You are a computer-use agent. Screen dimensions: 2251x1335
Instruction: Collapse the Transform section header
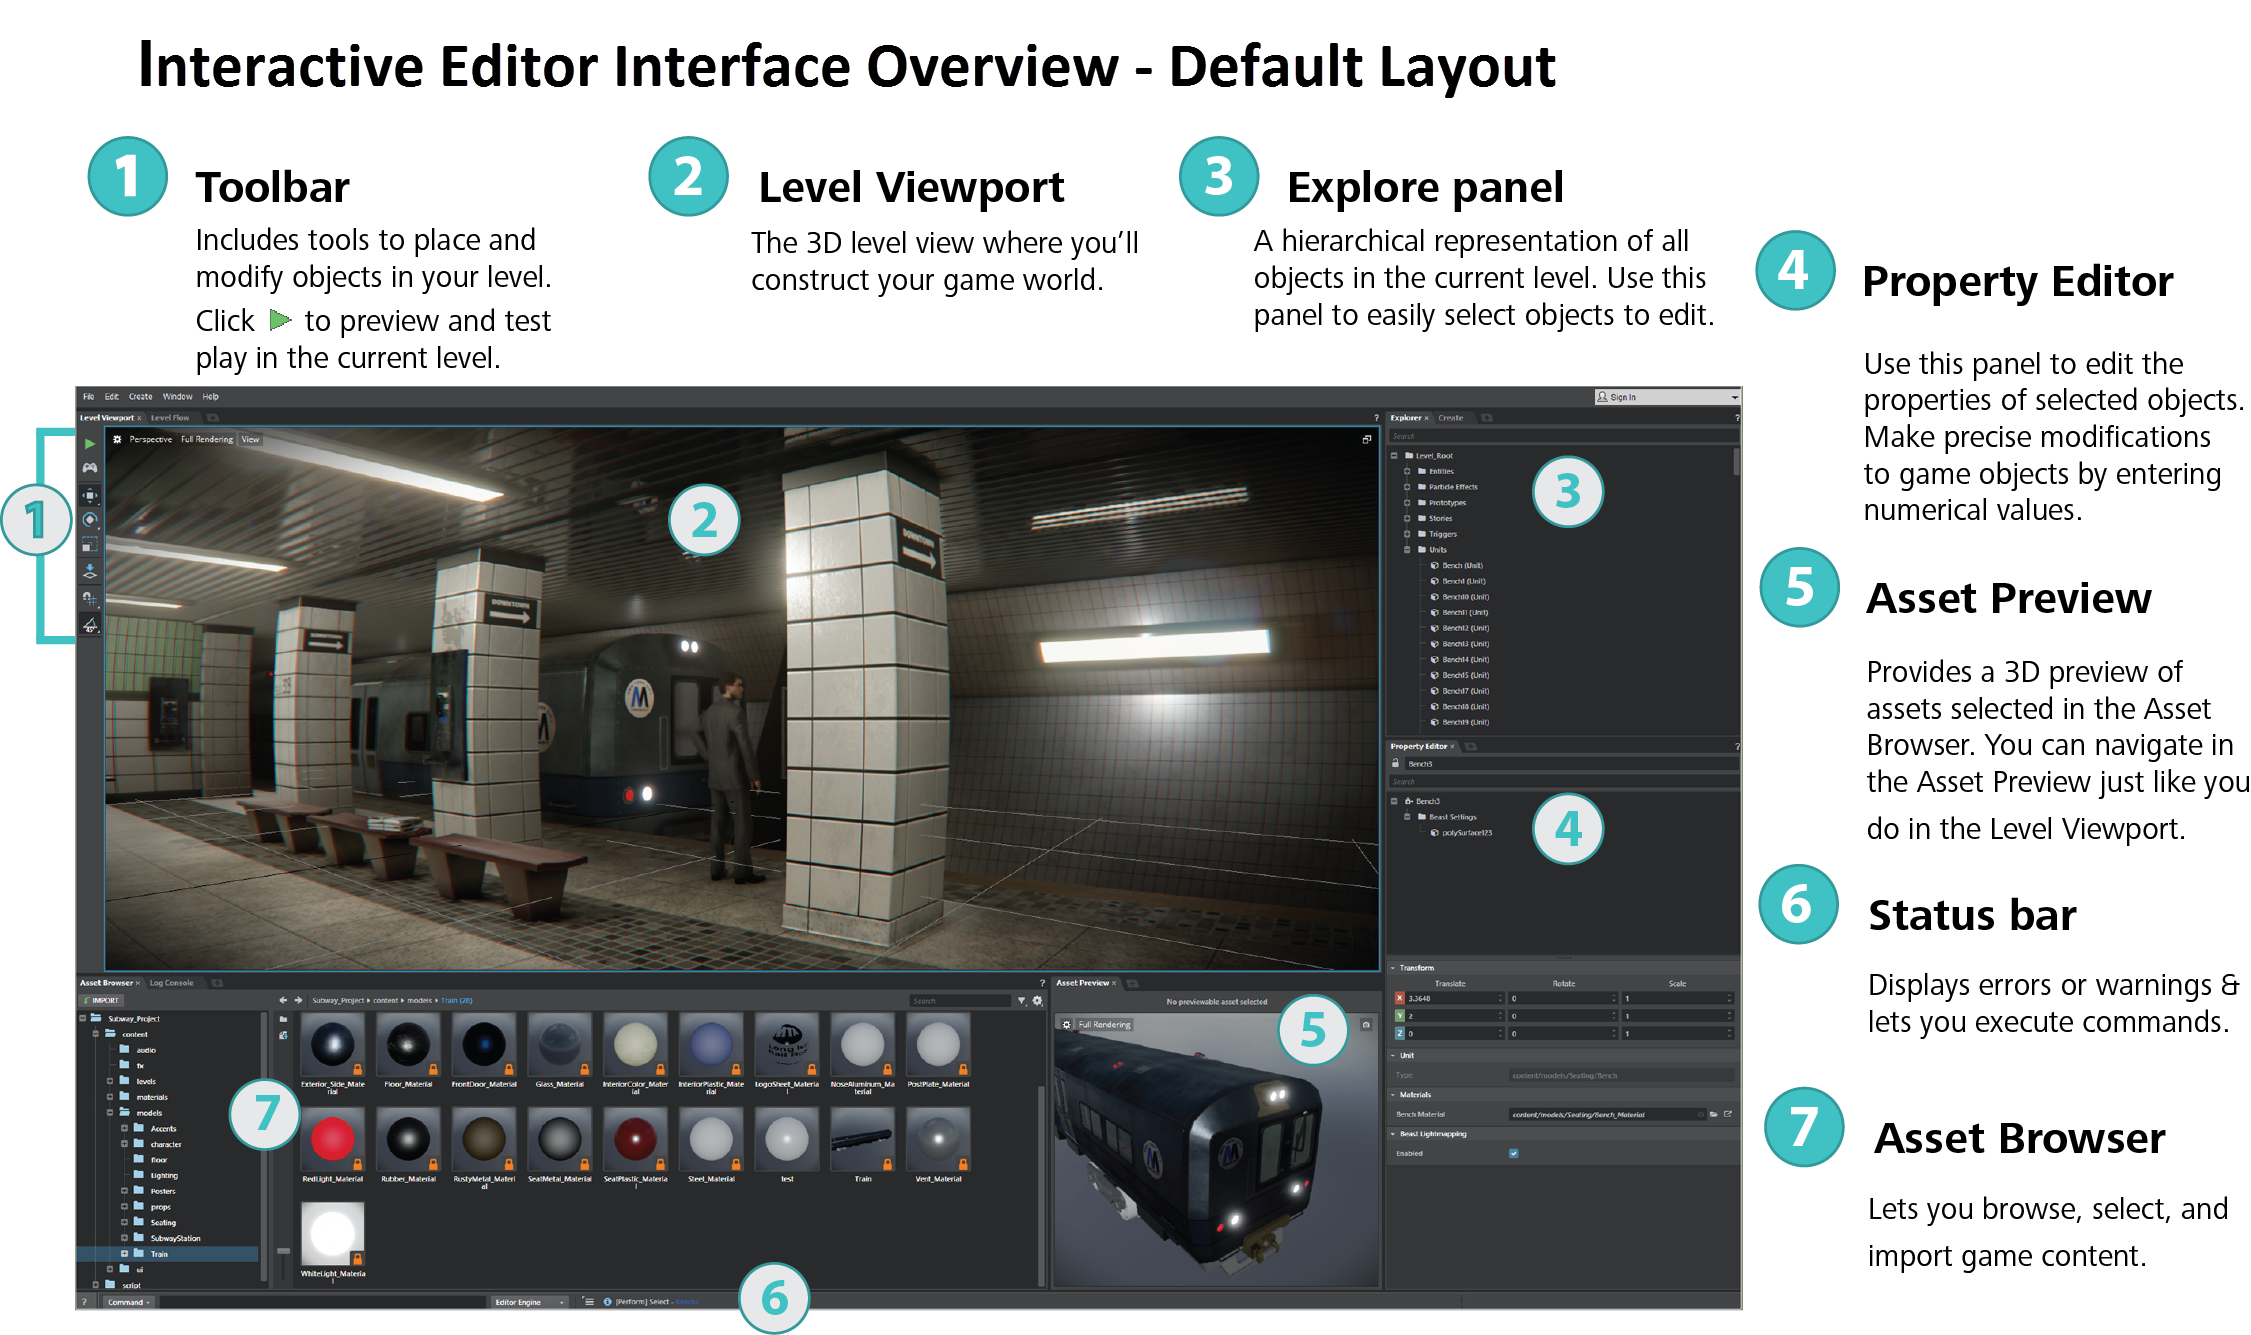(x=1416, y=968)
